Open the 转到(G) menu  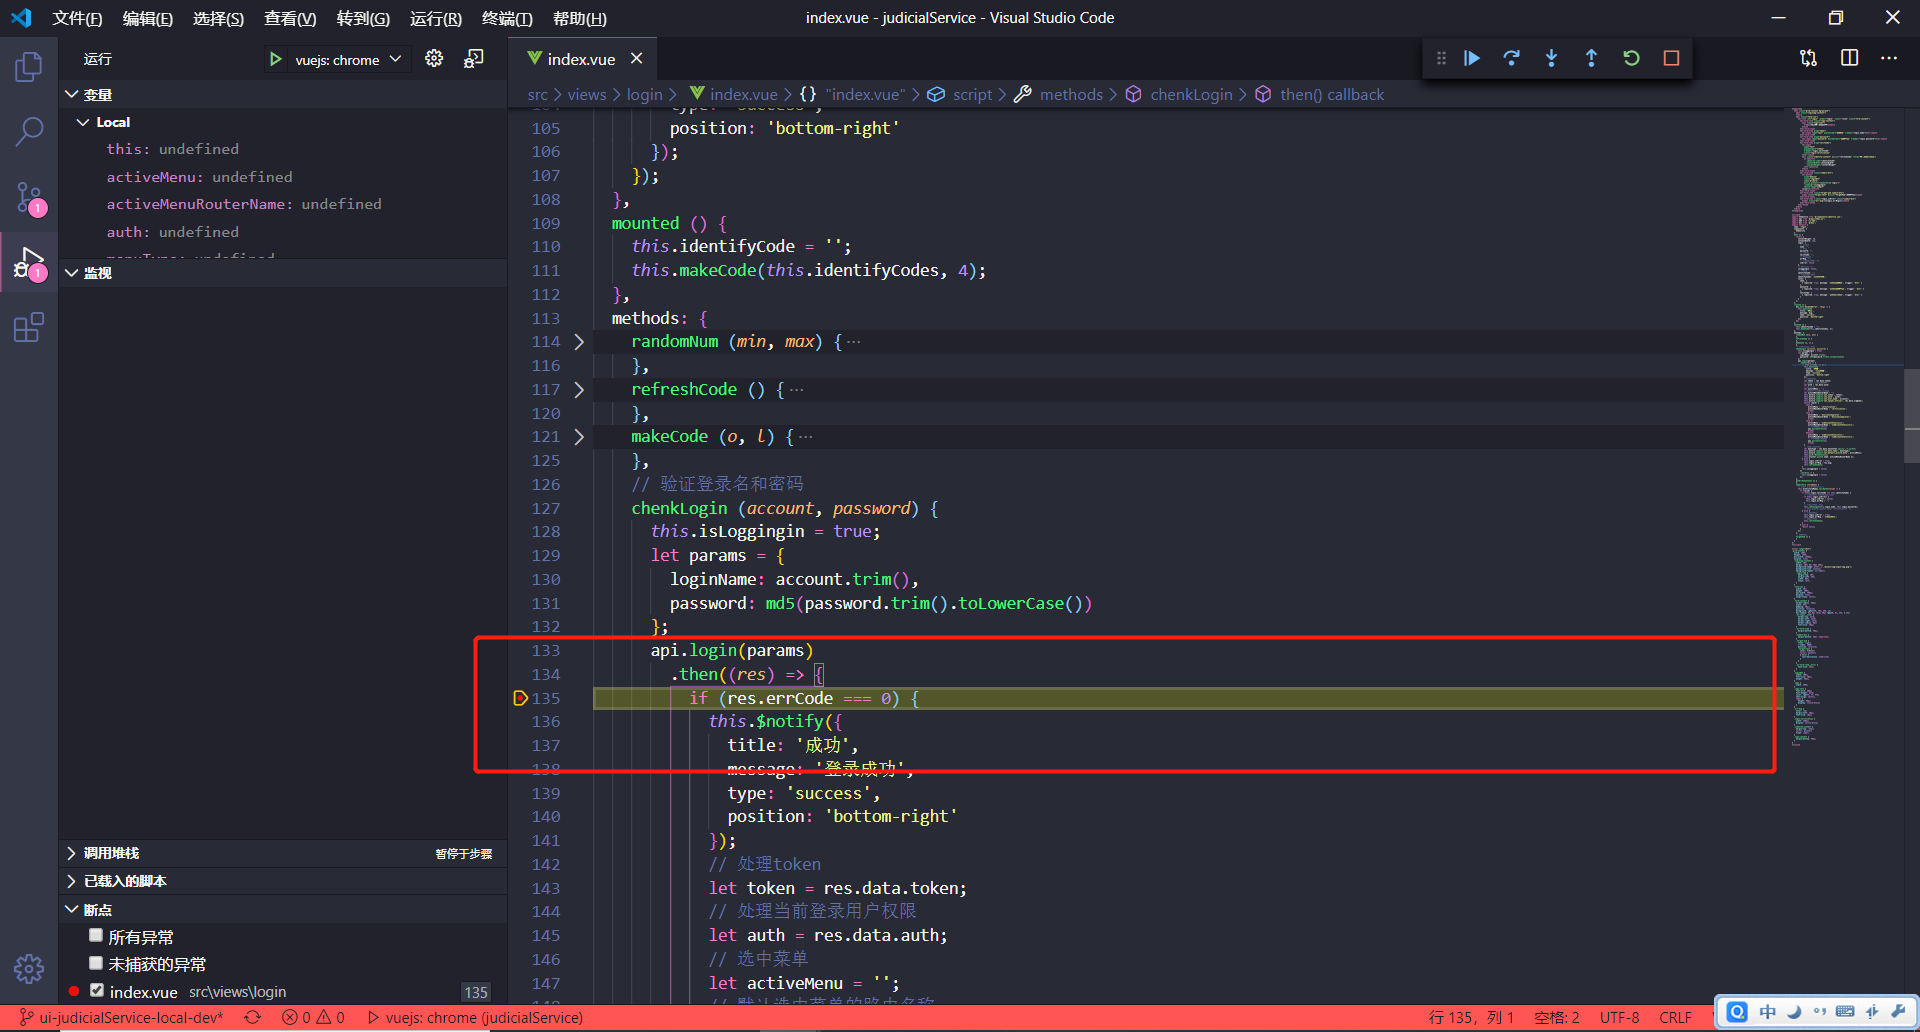(363, 19)
